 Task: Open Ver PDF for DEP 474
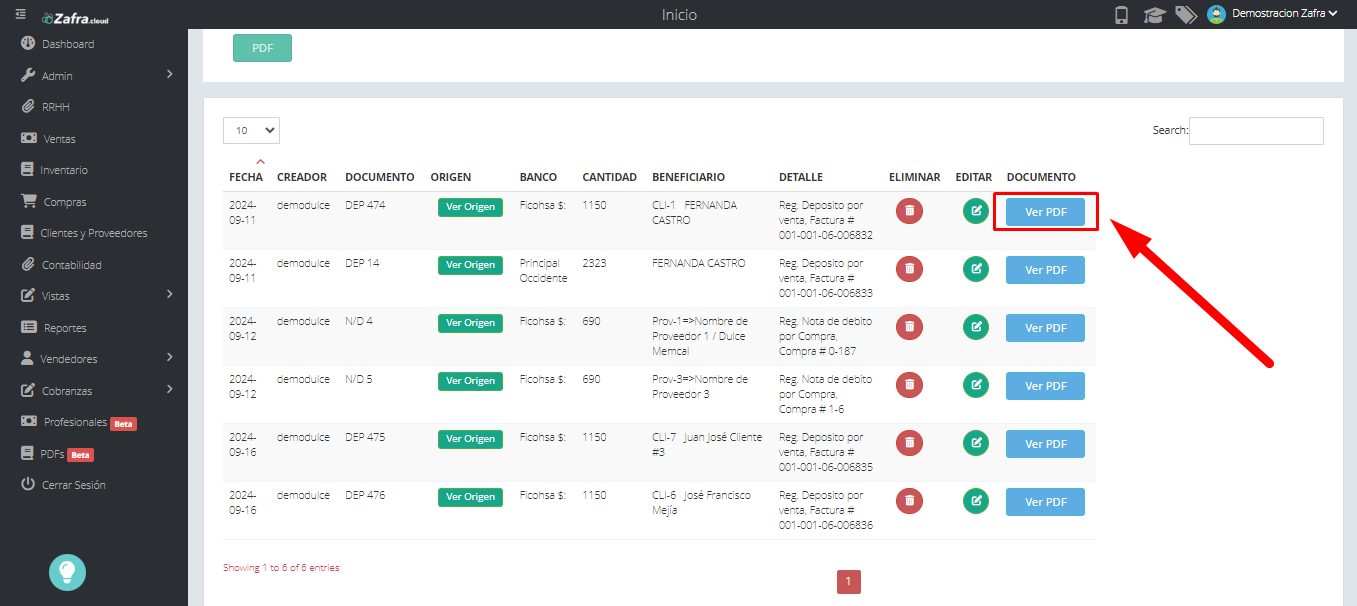(x=1045, y=212)
